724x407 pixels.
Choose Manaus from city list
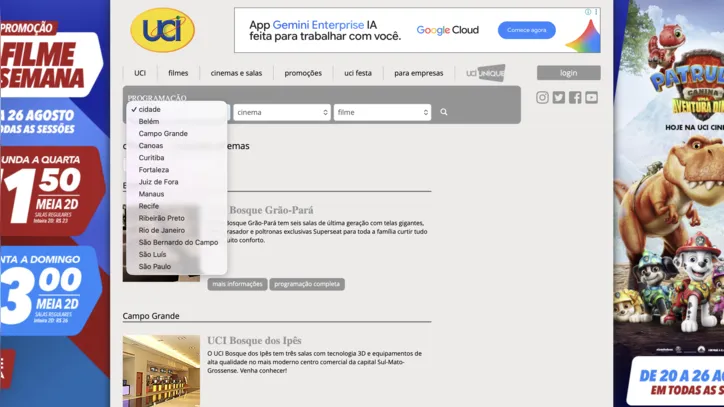click(177, 194)
